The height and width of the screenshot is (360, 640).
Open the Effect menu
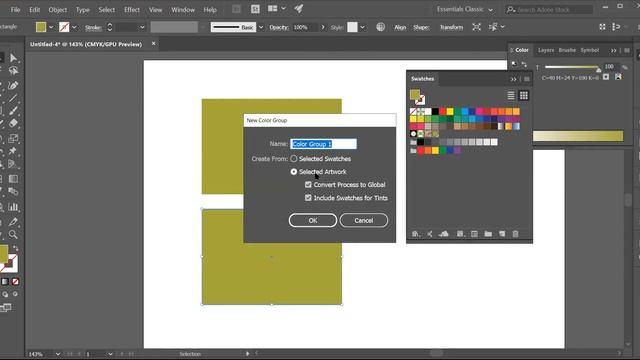tap(131, 9)
